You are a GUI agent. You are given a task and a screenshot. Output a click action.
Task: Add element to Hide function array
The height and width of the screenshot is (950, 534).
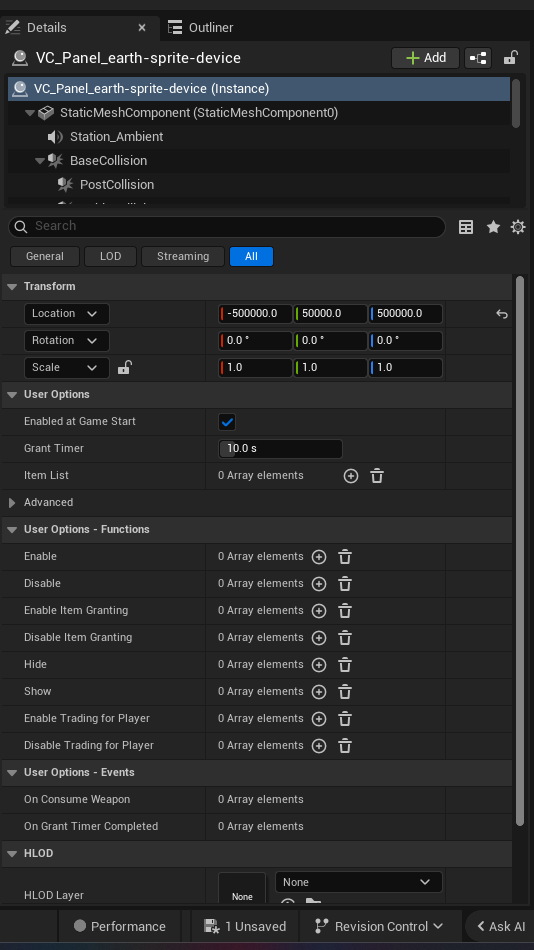click(319, 665)
